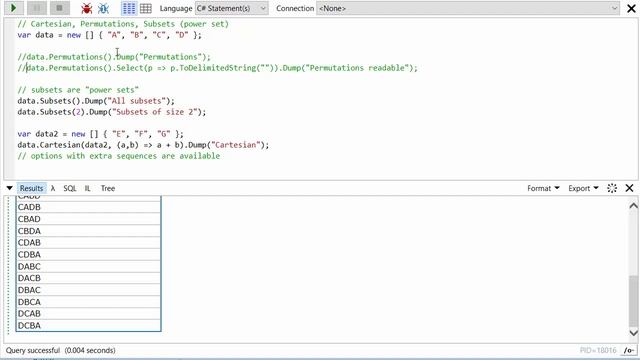Click the blue bug debug icon
The width and height of the screenshot is (640, 360).
tap(103, 8)
